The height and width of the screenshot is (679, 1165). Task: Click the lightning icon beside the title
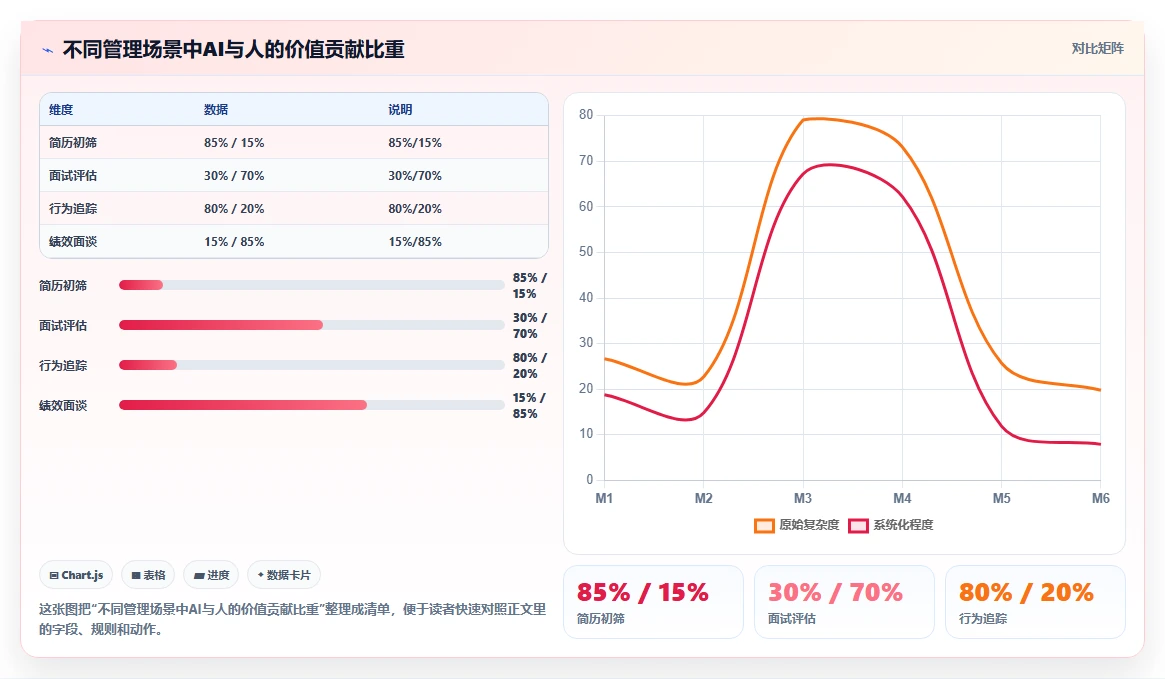click(x=48, y=51)
